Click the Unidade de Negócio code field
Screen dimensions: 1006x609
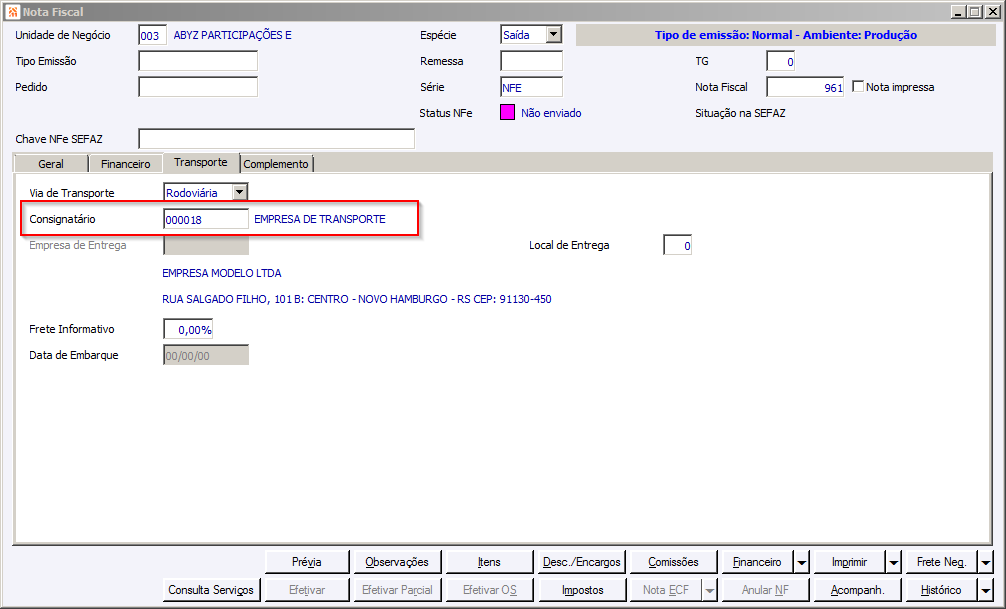pyautogui.click(x=152, y=35)
